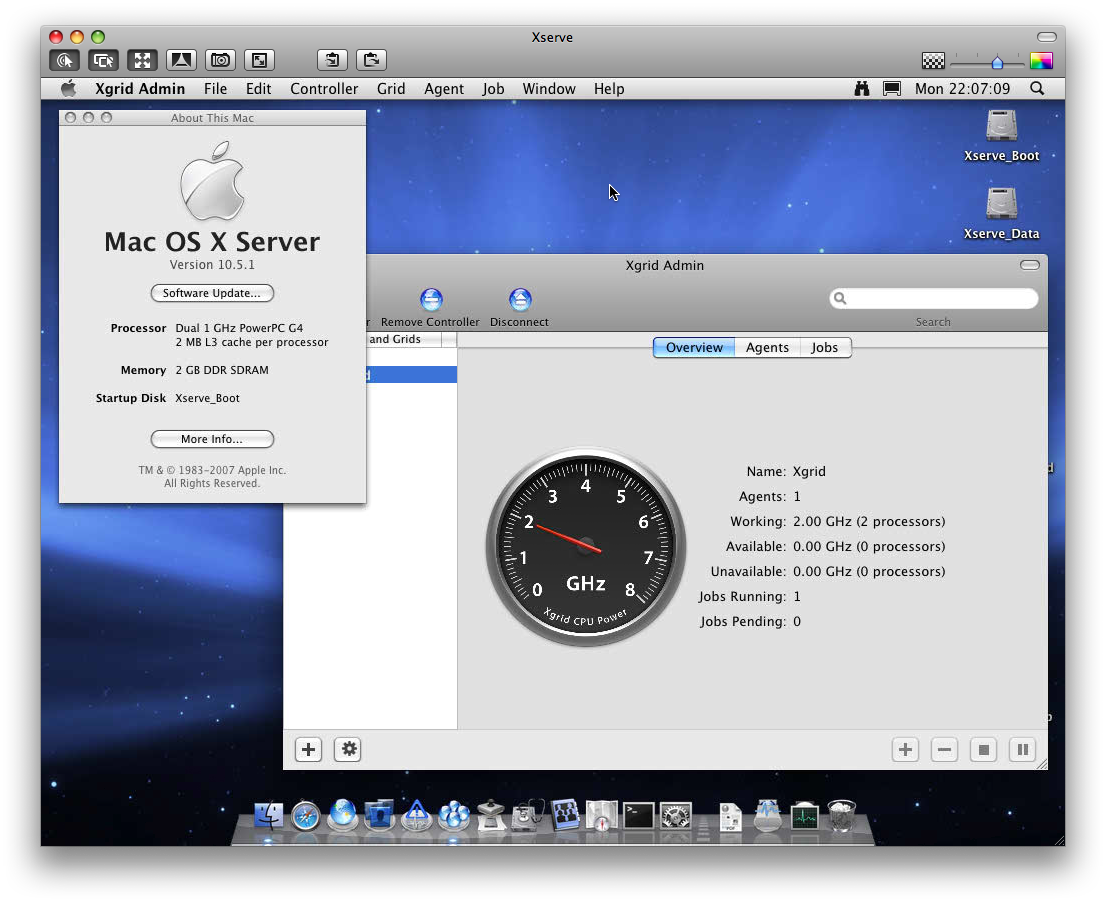Viewport: 1106px width, 902px height.
Task: Open the PDF document in Dock
Action: 731,817
